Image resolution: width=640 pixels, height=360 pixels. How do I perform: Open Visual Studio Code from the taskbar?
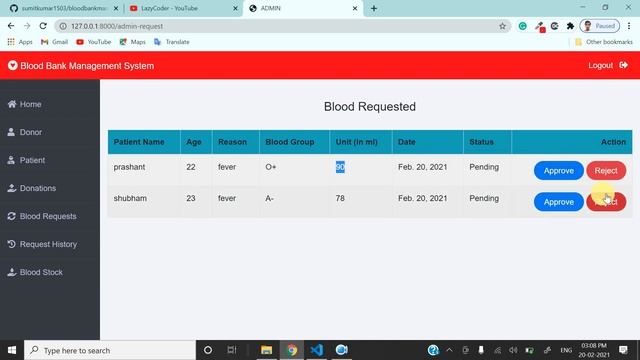click(x=317, y=350)
